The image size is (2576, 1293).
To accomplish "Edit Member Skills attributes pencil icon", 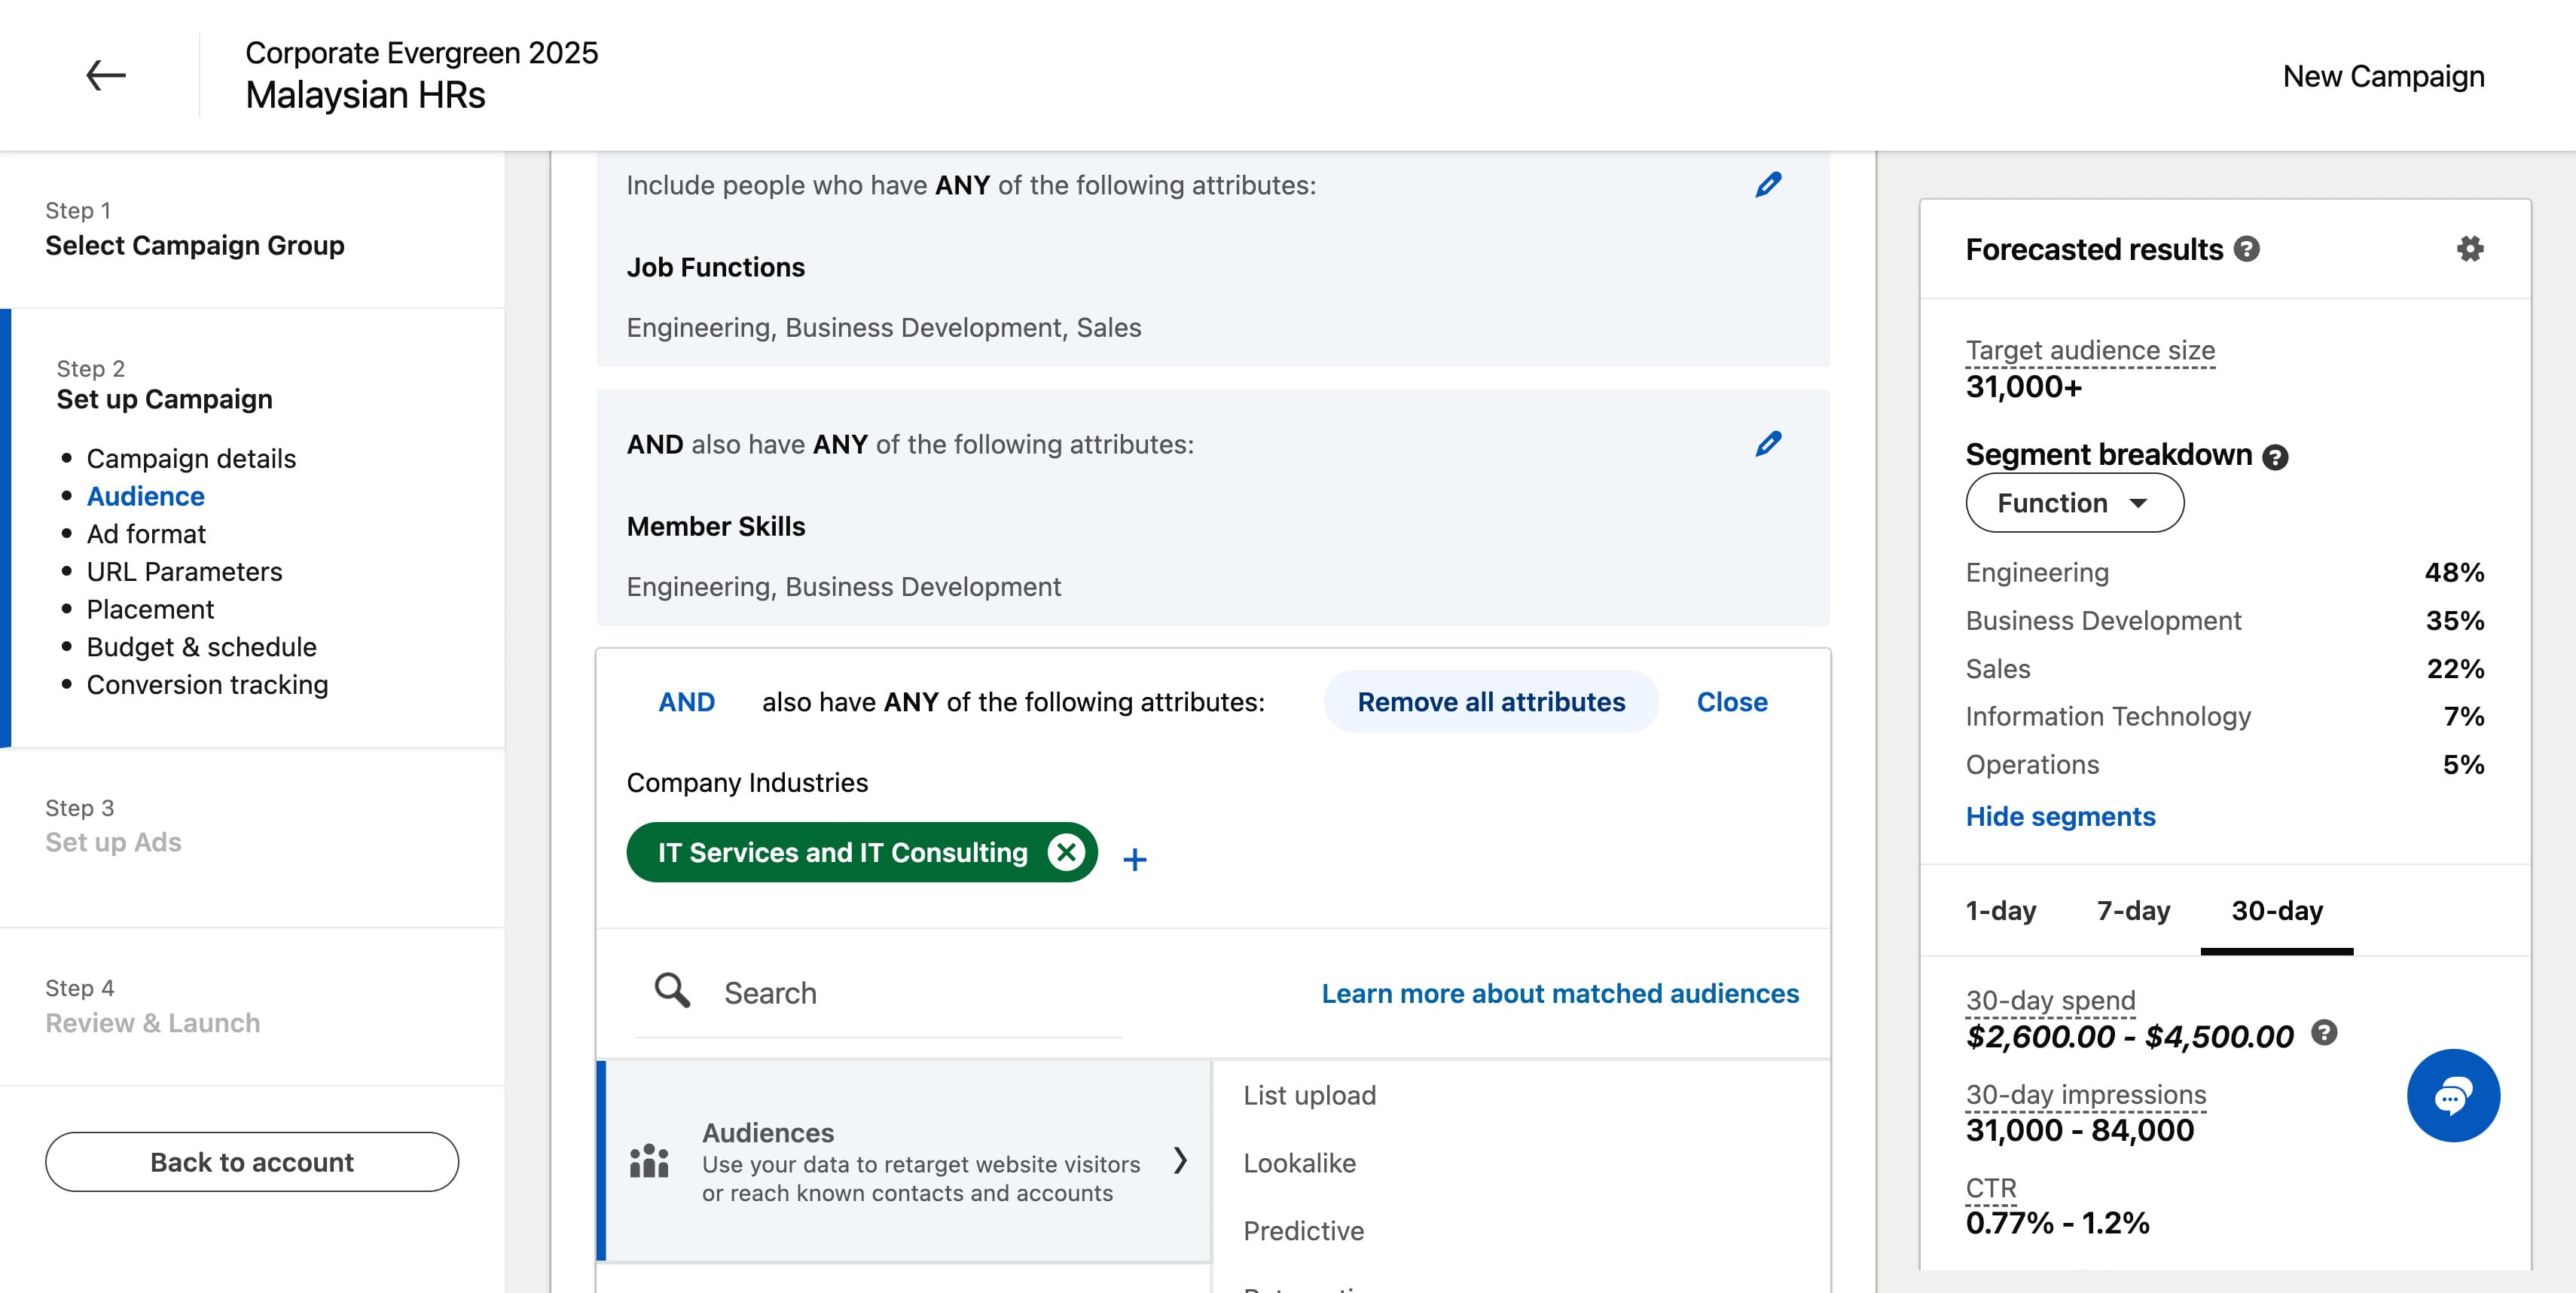I will click(x=1768, y=444).
